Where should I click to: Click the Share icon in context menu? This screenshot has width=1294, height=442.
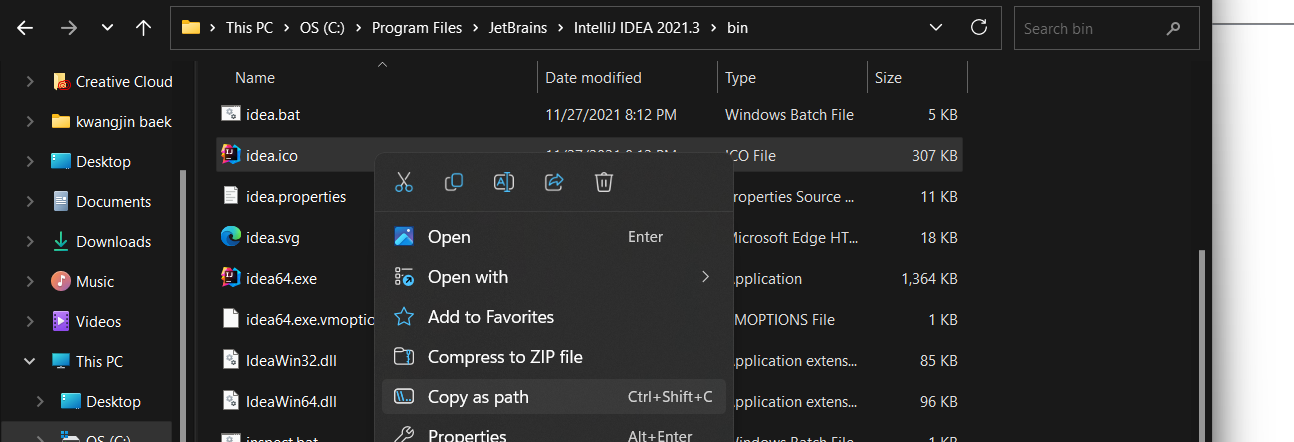pyautogui.click(x=554, y=182)
